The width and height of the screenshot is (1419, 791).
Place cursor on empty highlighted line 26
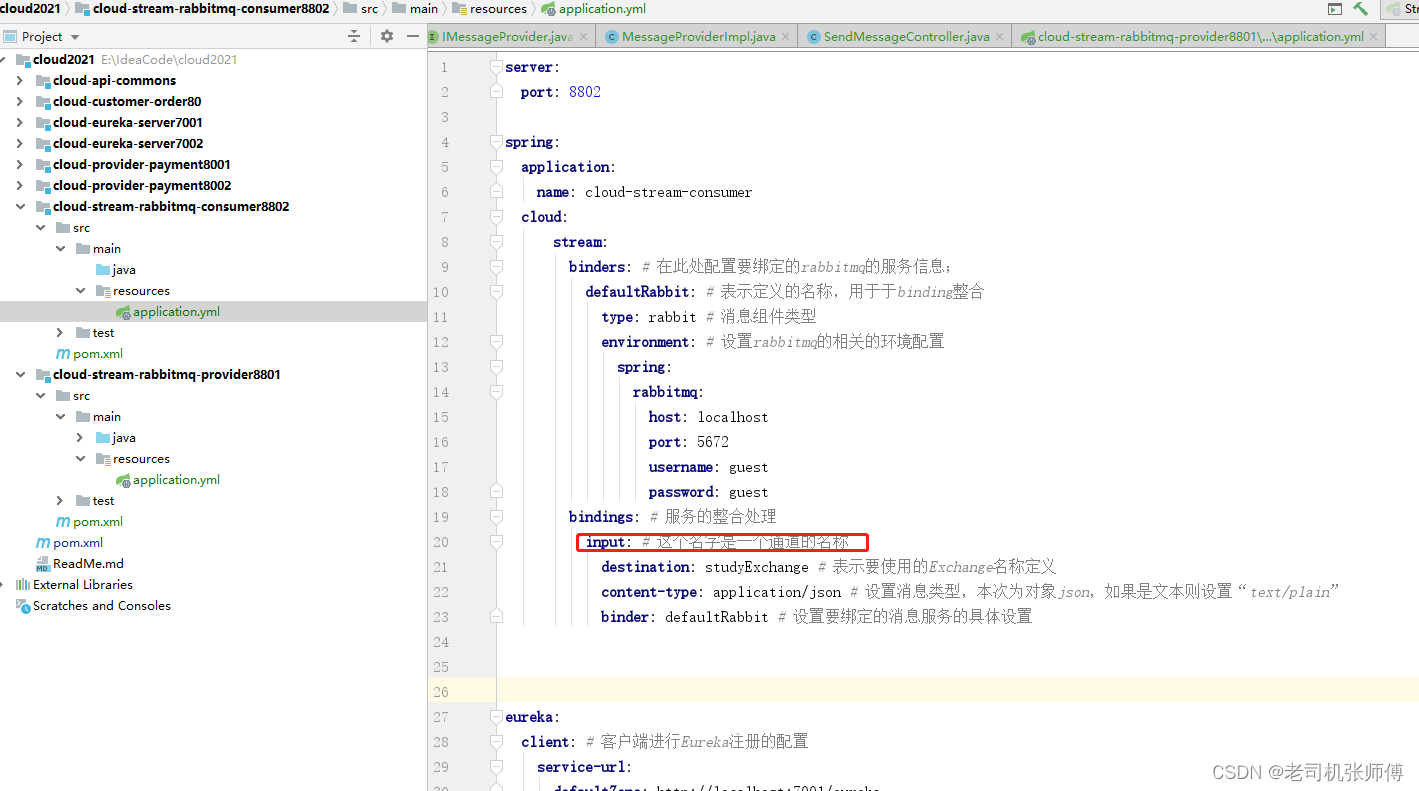click(x=957, y=692)
